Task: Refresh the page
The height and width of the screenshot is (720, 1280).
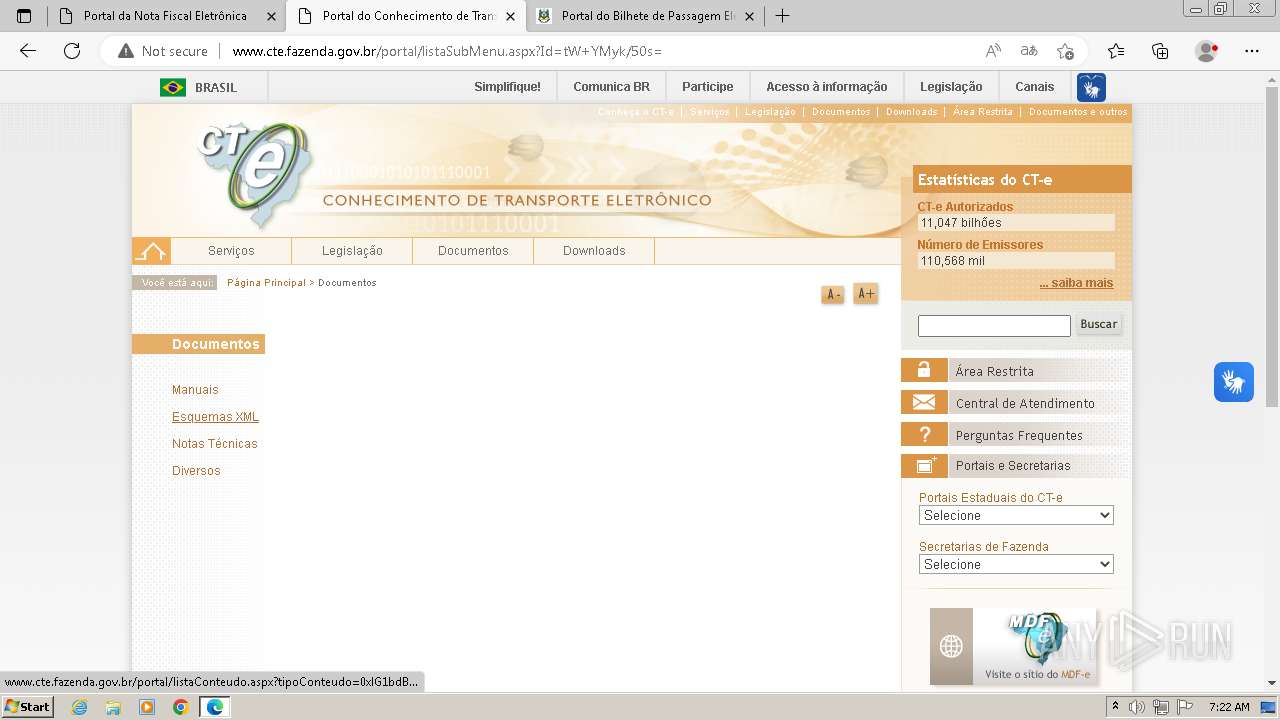Action: tap(72, 51)
